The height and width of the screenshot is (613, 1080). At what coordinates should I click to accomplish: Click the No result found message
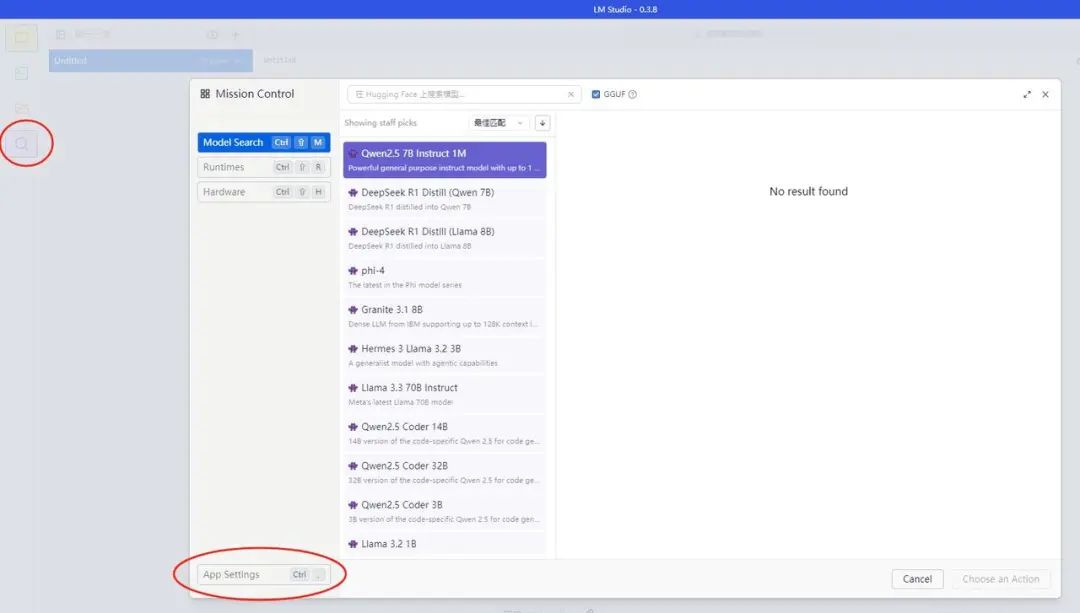(809, 191)
